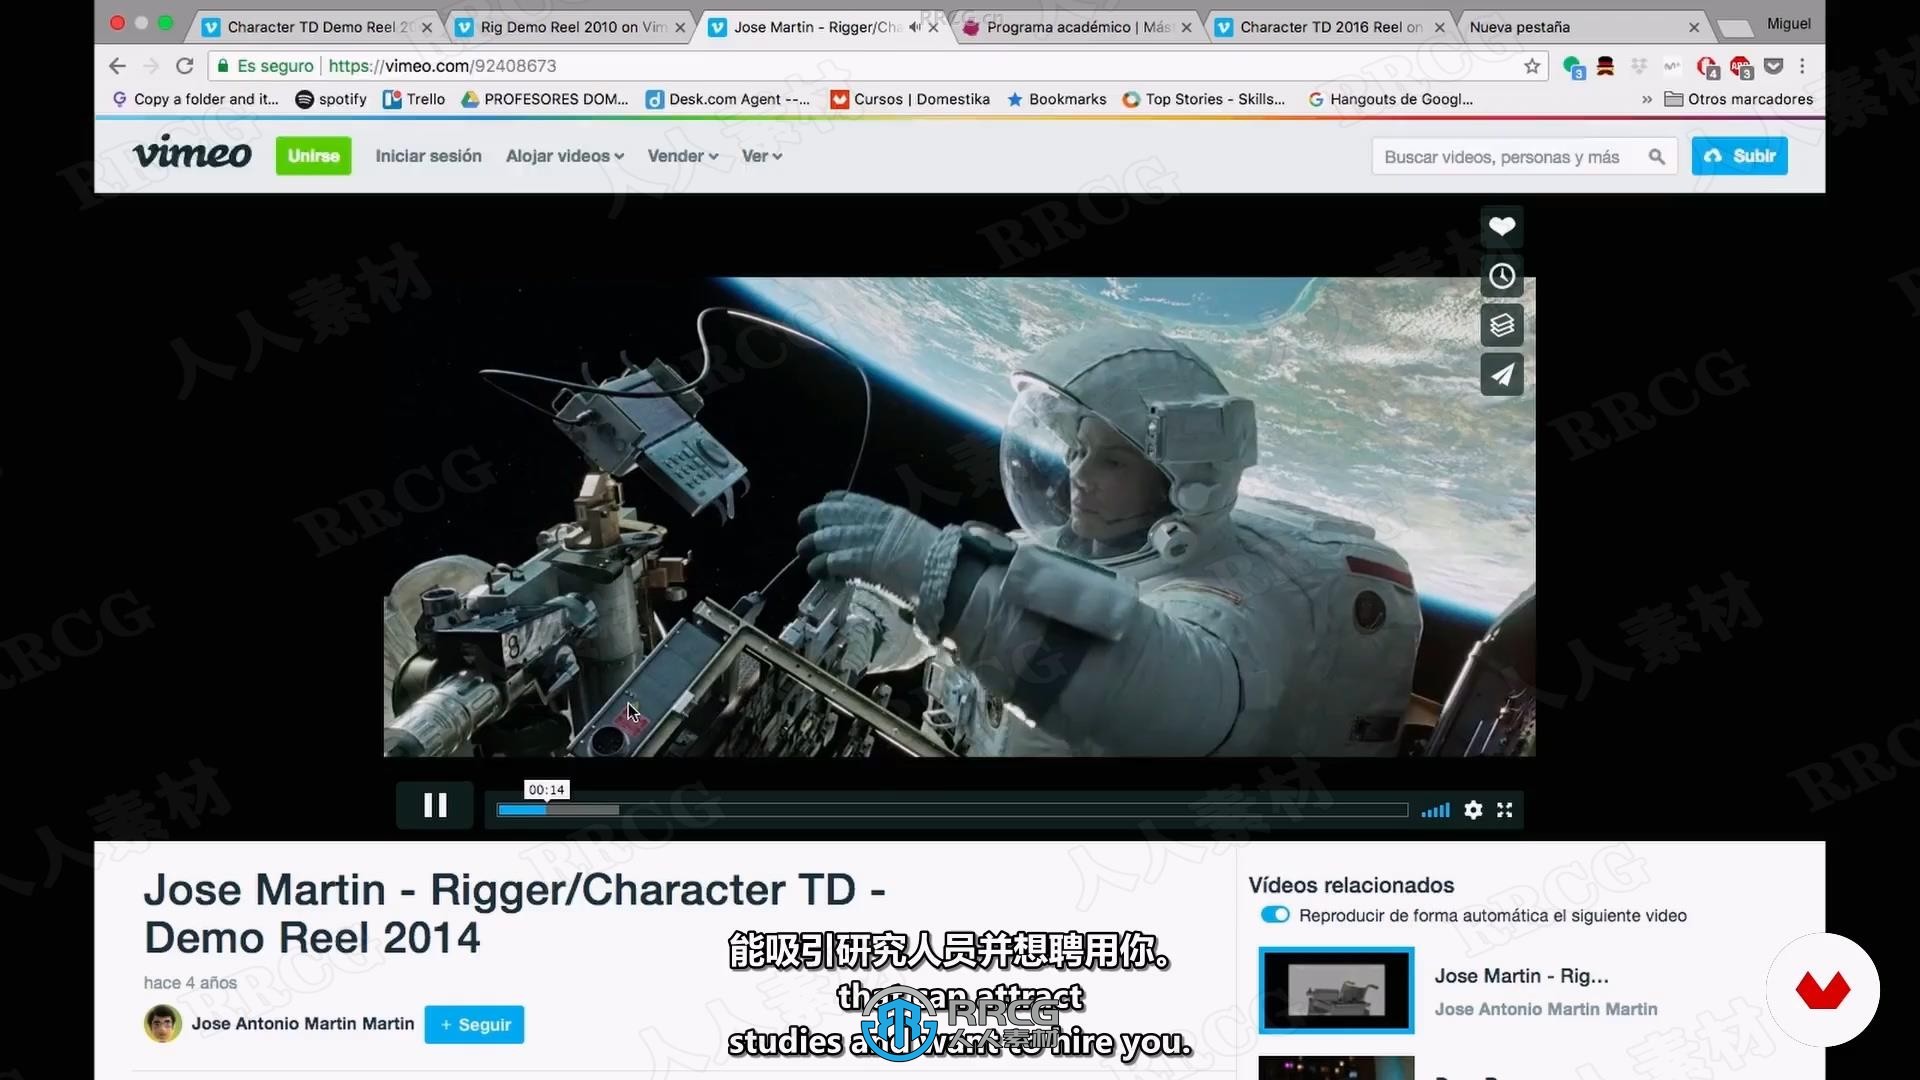This screenshot has width=1920, height=1080.
Task: Open the Hangouts de Google bookmark
Action: (1391, 99)
